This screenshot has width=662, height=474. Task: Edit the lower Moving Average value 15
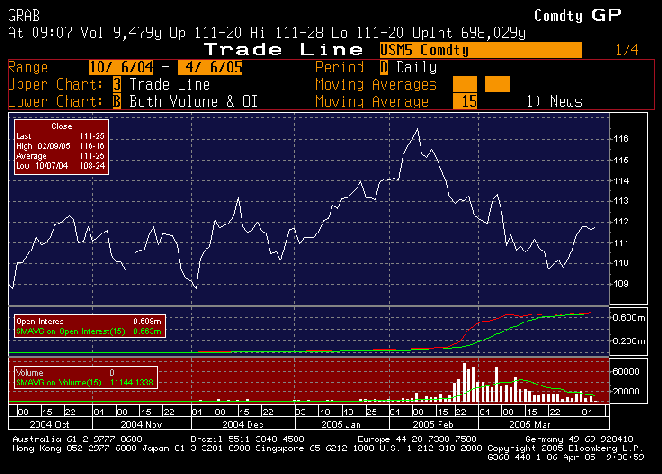[x=465, y=101]
